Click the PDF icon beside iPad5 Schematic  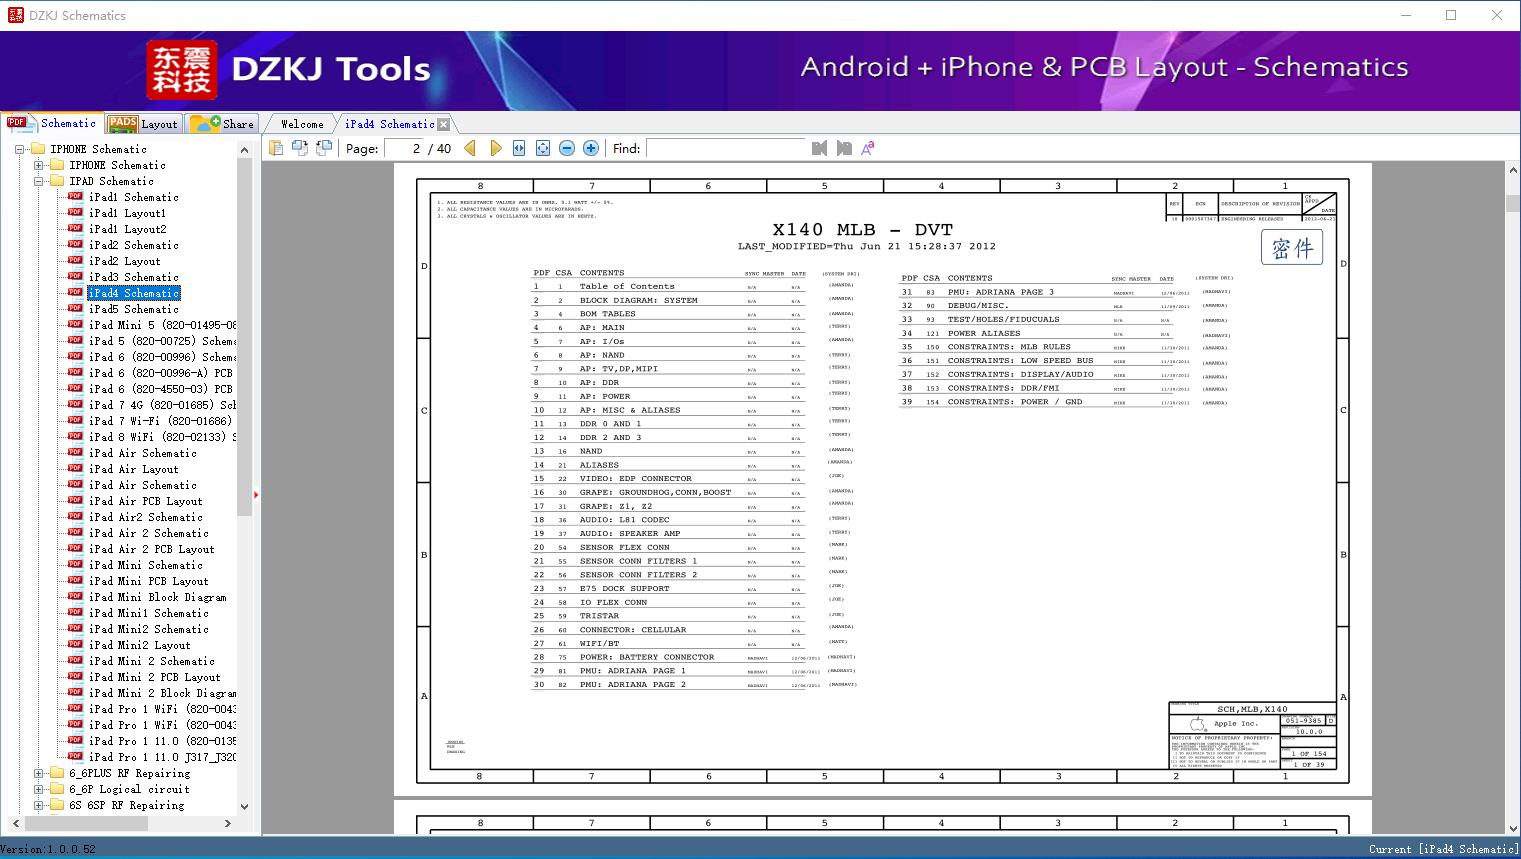75,309
